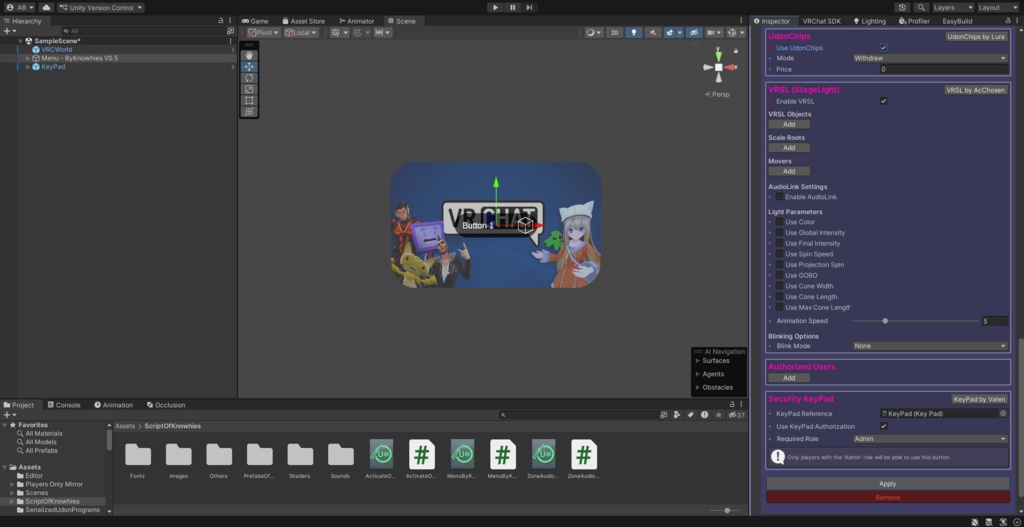This screenshot has height=527, width=1024.
Task: Click the Step frame button
Action: coord(529,7)
